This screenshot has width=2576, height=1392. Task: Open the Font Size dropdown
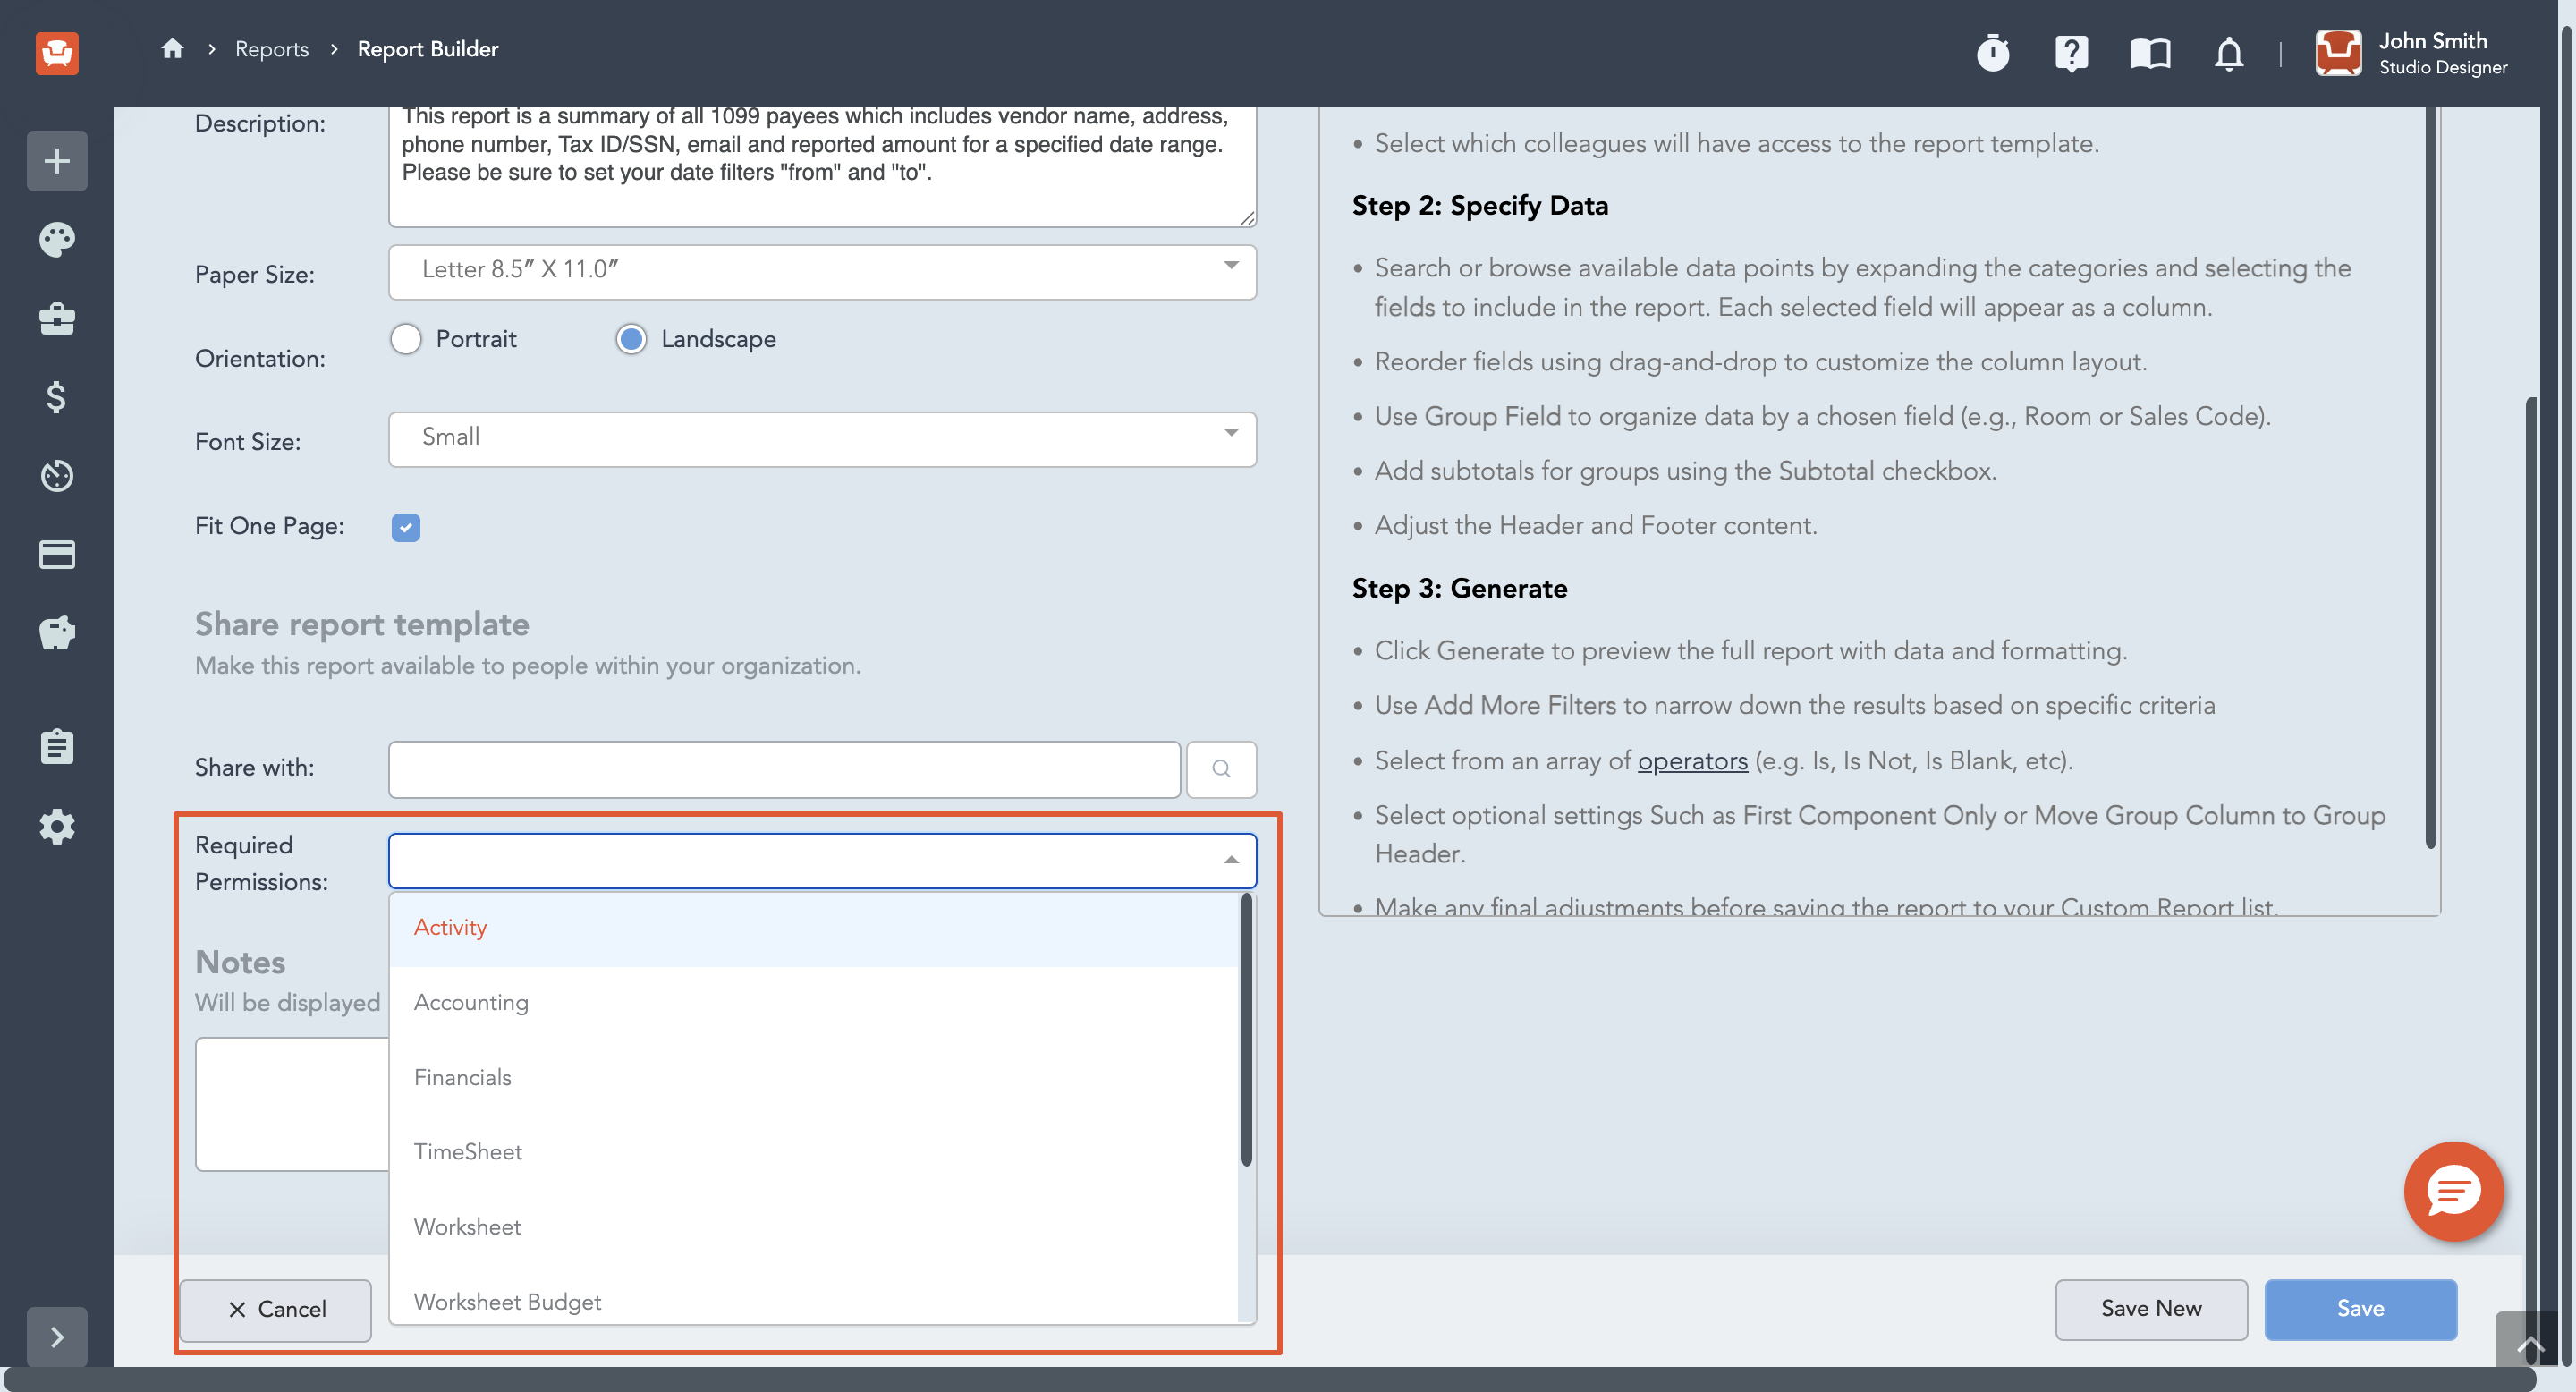click(x=822, y=439)
